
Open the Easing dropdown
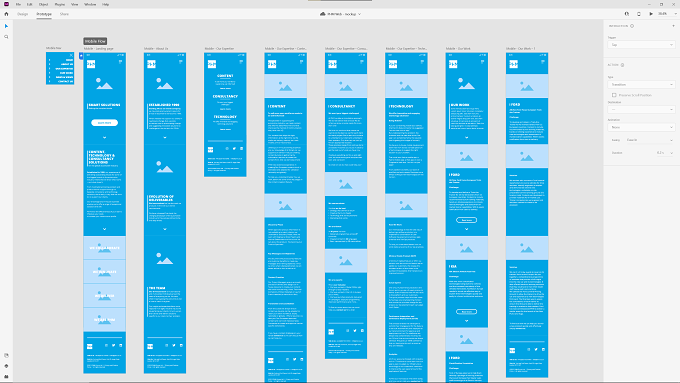[x=650, y=140]
